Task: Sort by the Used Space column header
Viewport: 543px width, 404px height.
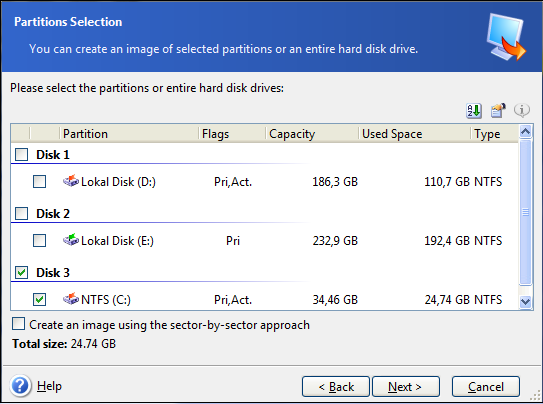Action: pos(414,134)
